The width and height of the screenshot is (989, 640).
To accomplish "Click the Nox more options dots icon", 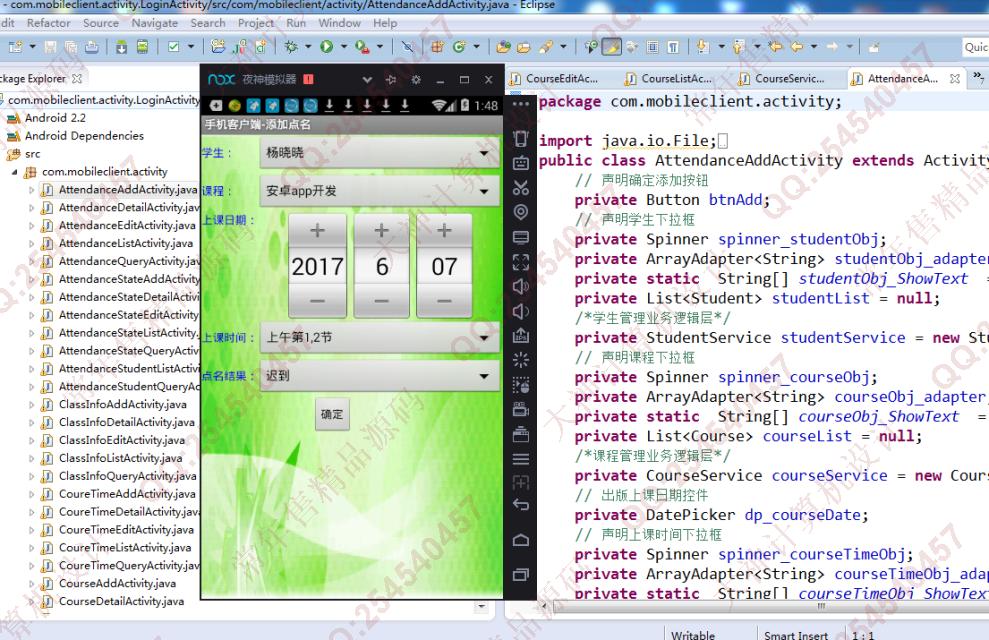I will [520, 103].
